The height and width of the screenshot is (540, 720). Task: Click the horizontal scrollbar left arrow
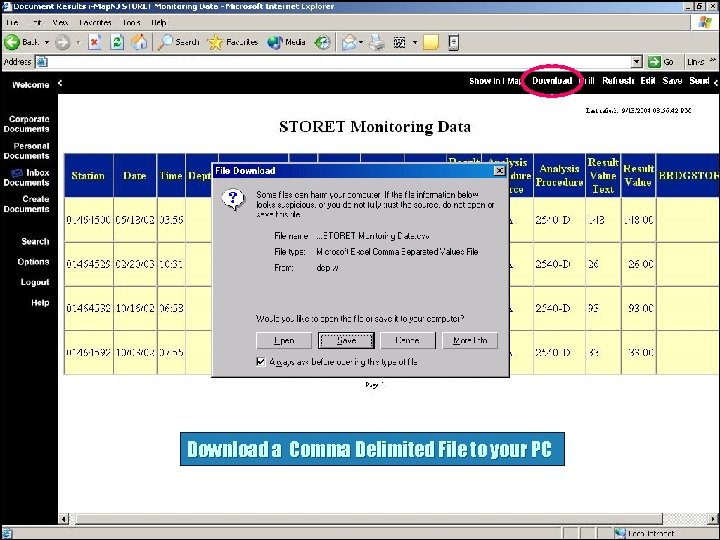click(64, 519)
